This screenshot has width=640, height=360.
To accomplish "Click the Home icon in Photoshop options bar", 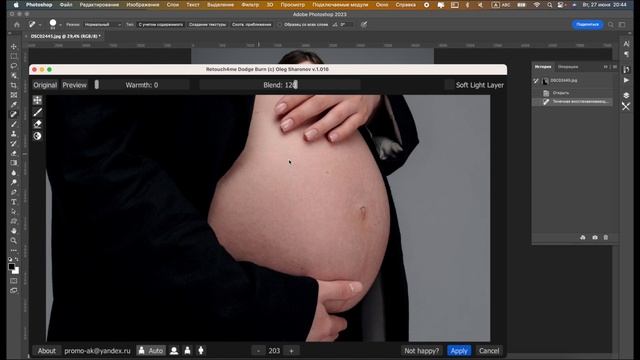I will click(x=17, y=24).
